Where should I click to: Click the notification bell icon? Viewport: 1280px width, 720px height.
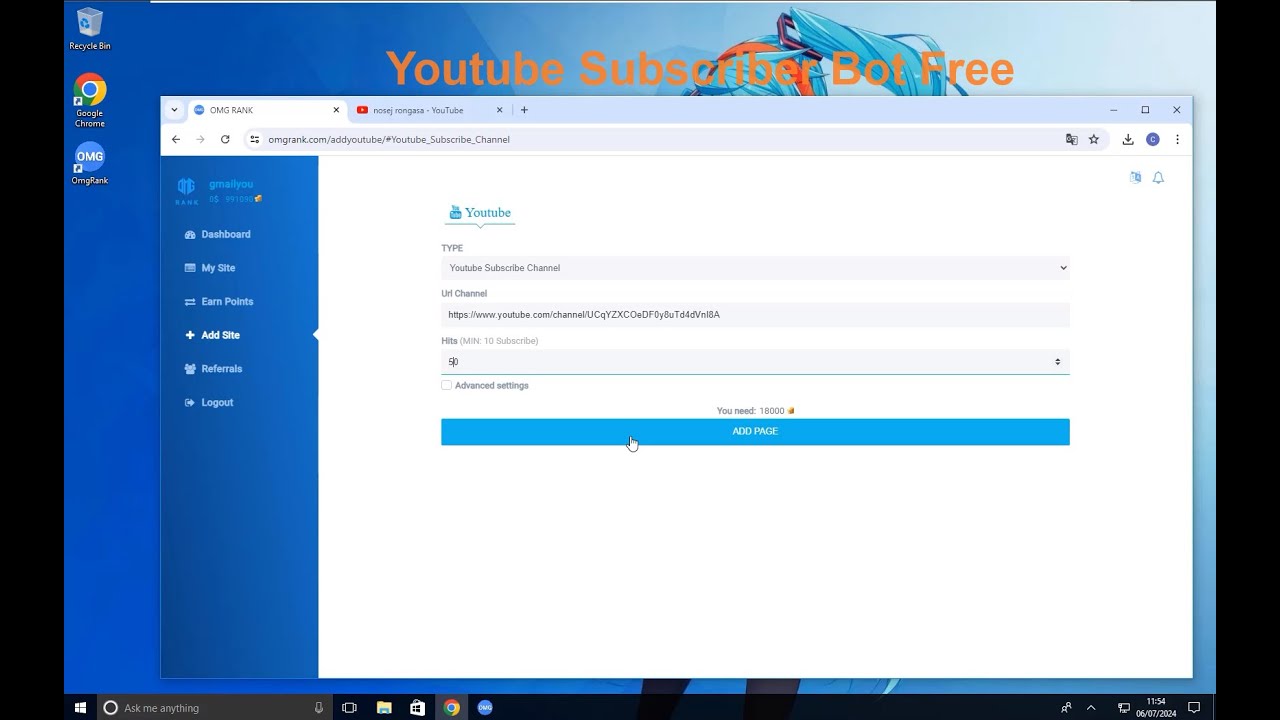pyautogui.click(x=1158, y=178)
